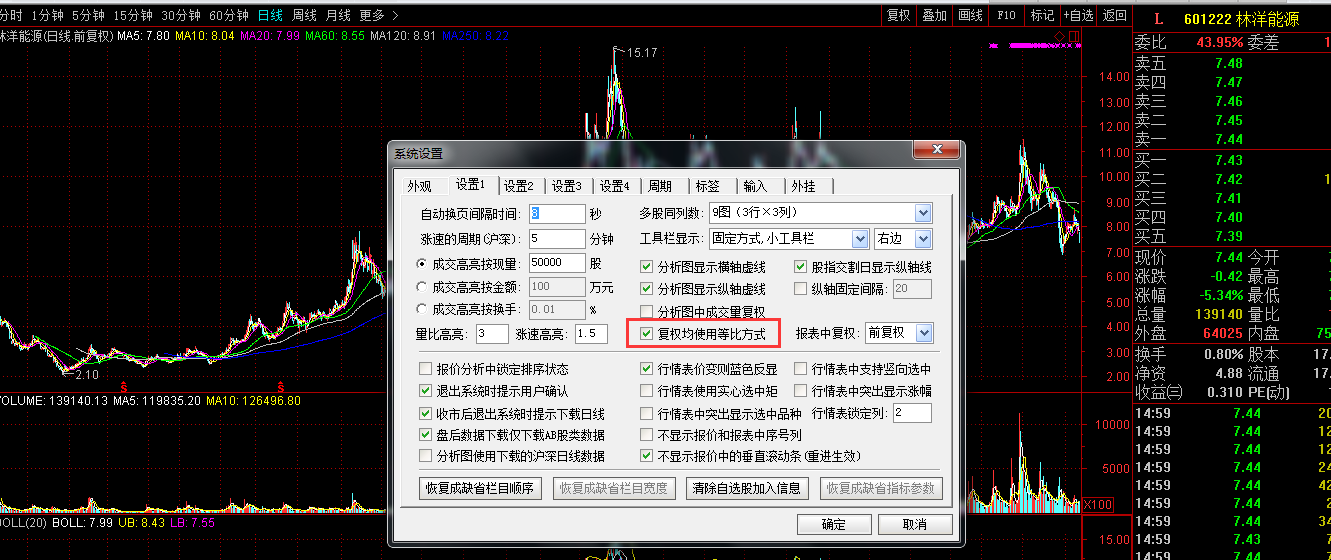Open 报表中复权 前复权 dropdown
The height and width of the screenshot is (560, 1331).
(922, 333)
